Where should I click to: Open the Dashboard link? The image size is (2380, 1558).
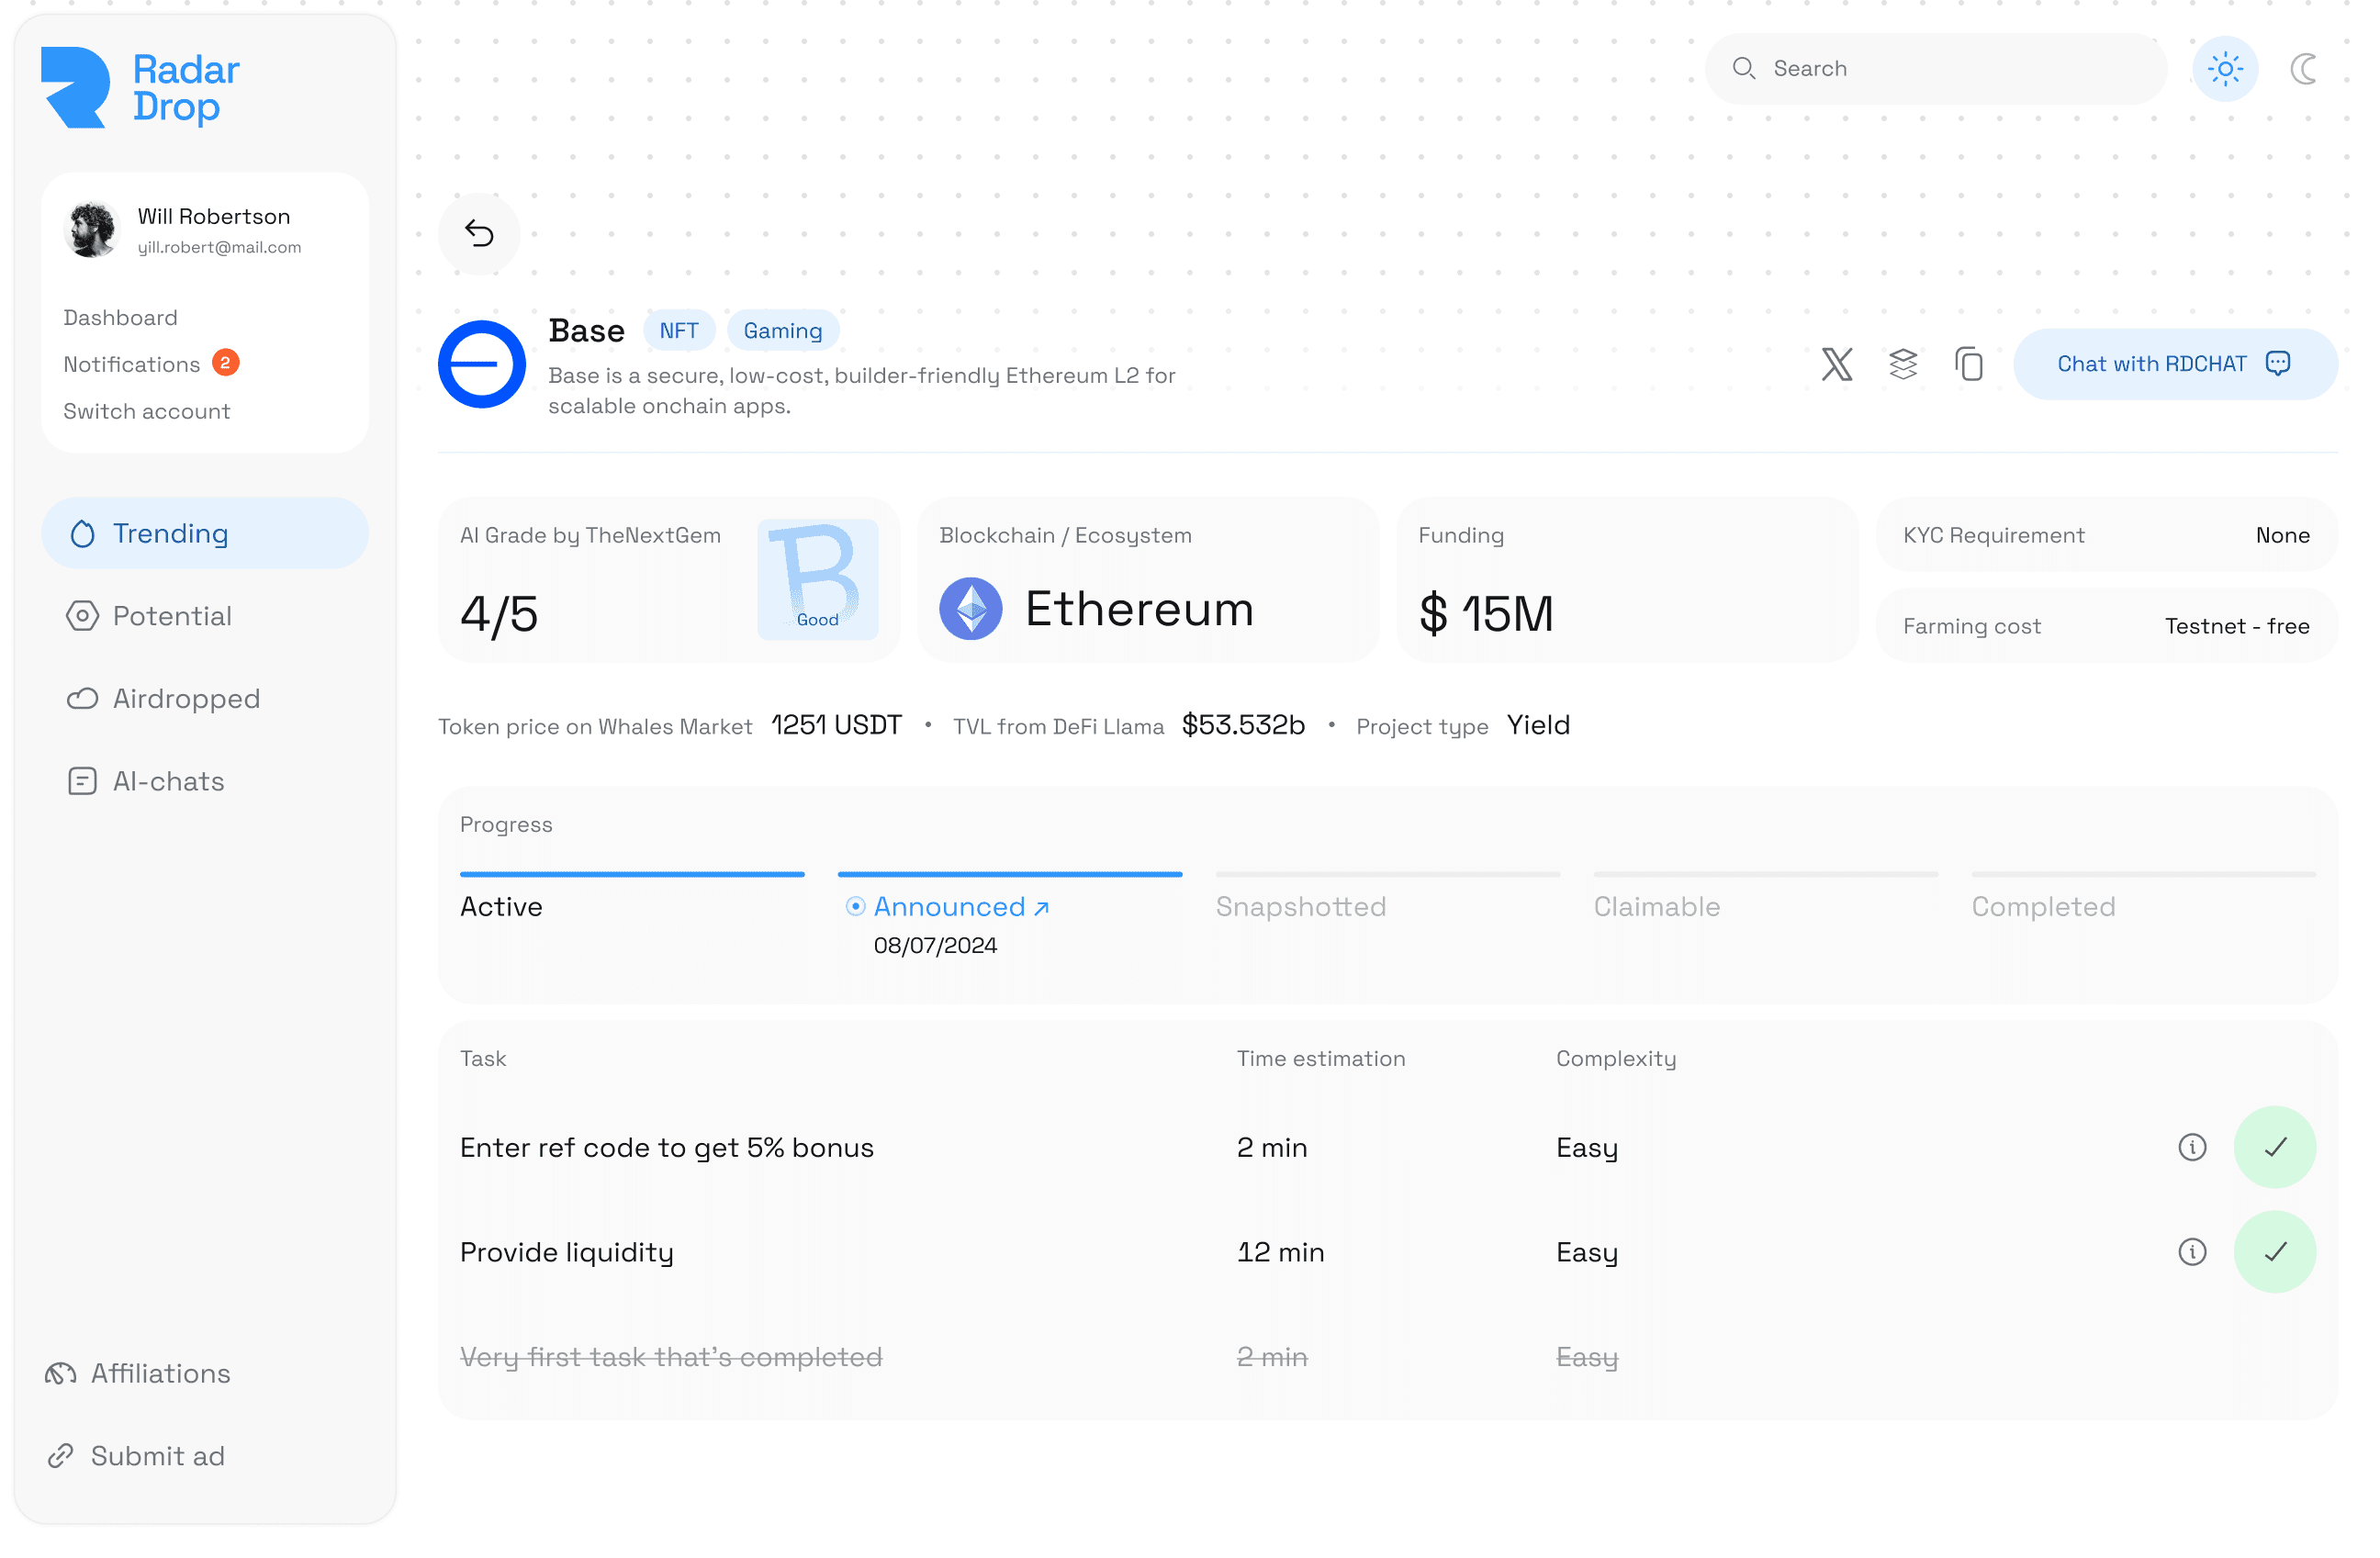[120, 318]
